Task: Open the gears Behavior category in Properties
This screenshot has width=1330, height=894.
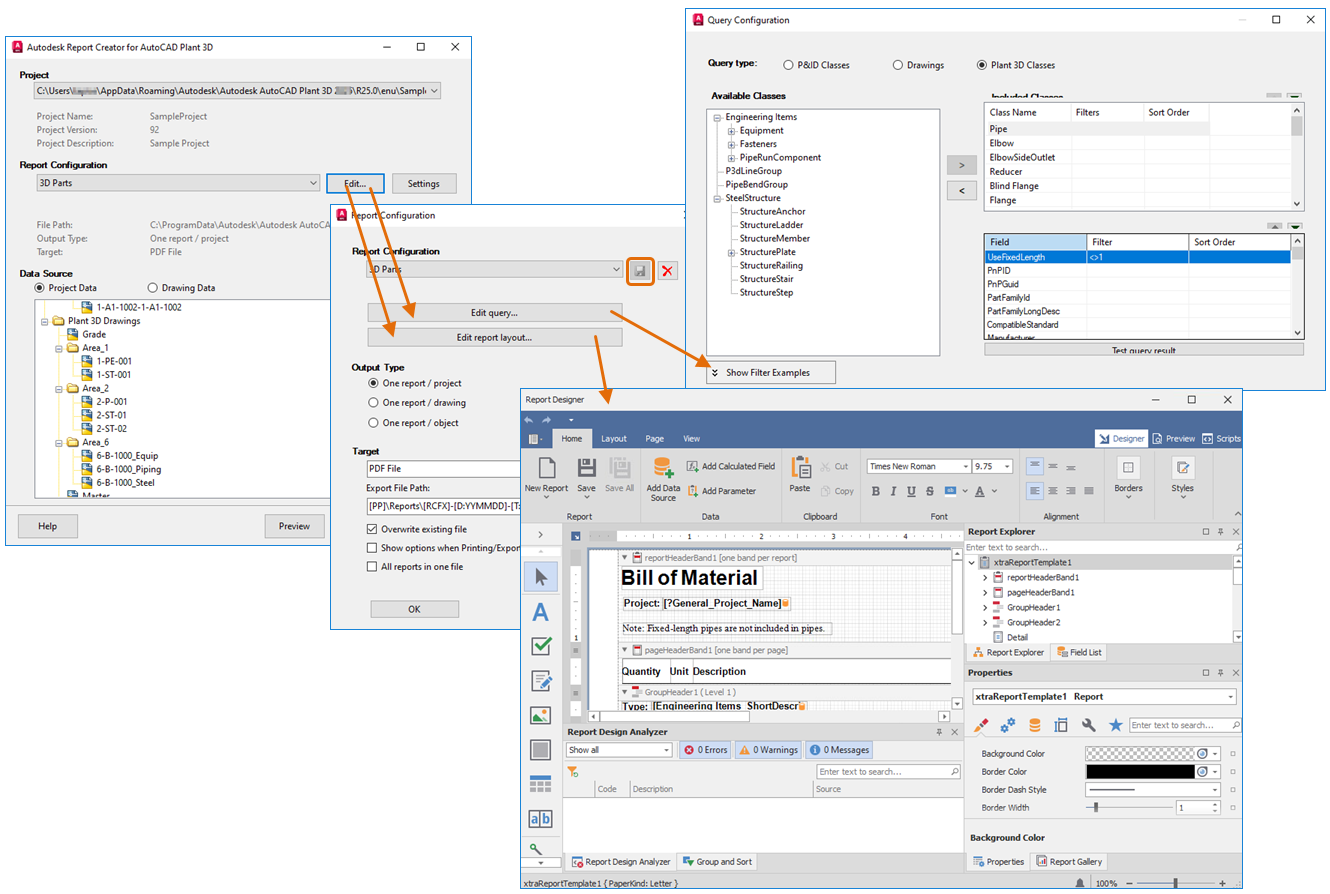Action: (1008, 725)
